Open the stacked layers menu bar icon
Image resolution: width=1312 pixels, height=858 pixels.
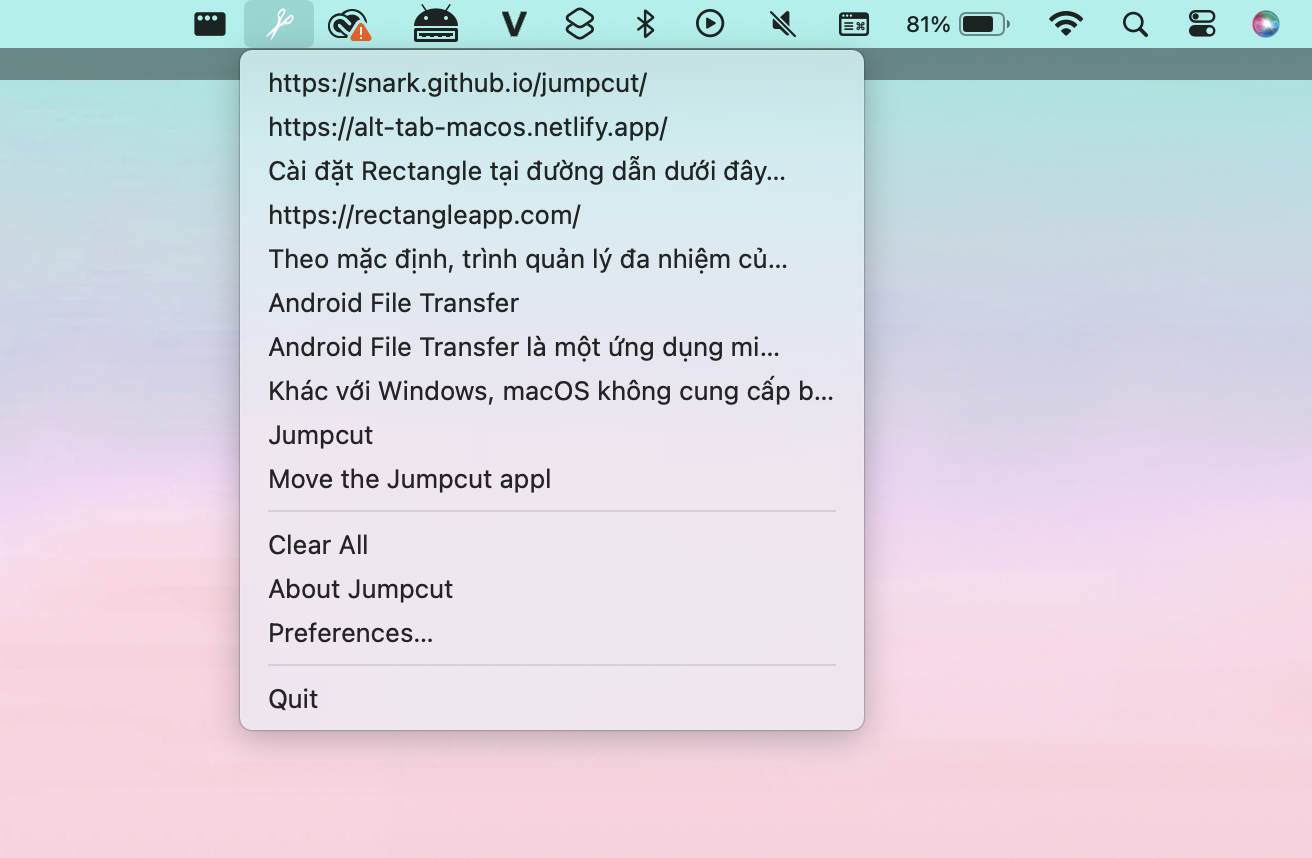580,24
